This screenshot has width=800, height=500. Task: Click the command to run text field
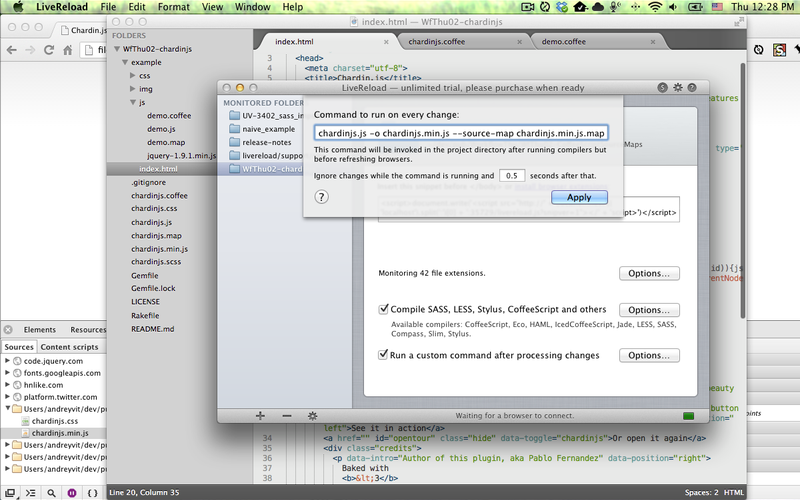click(x=461, y=133)
